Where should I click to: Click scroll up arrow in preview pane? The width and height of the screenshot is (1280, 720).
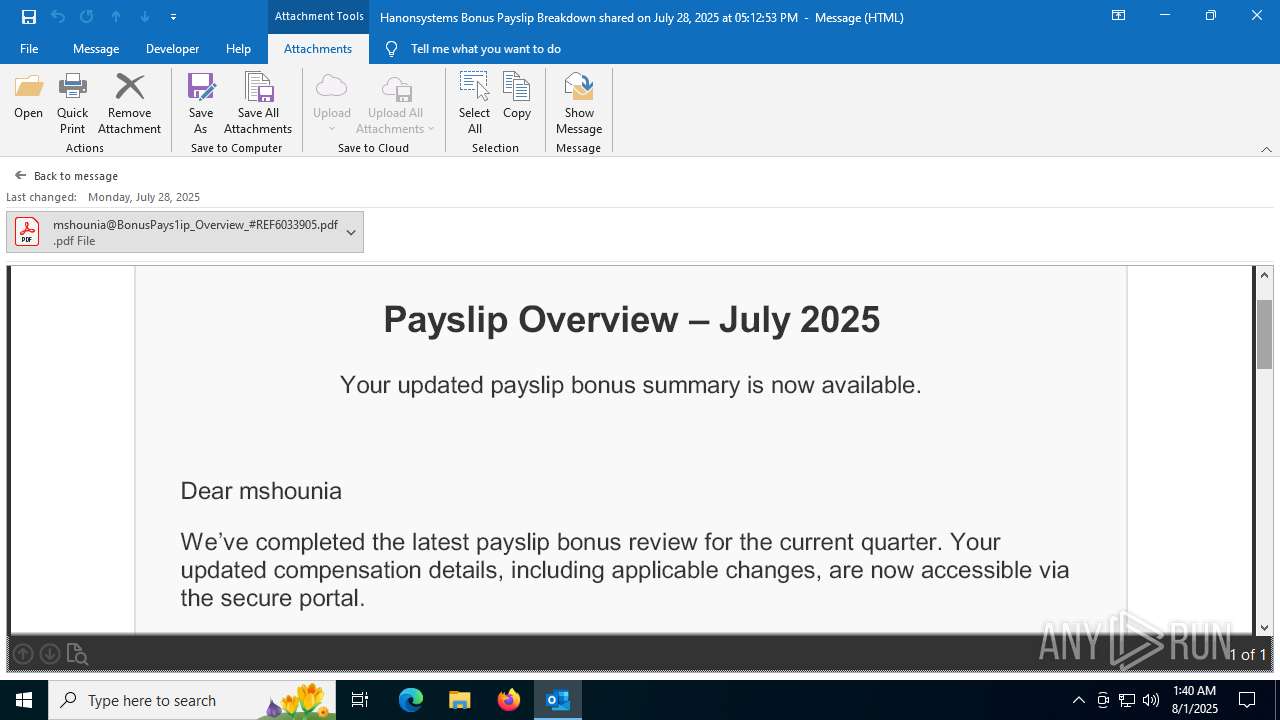(1264, 275)
